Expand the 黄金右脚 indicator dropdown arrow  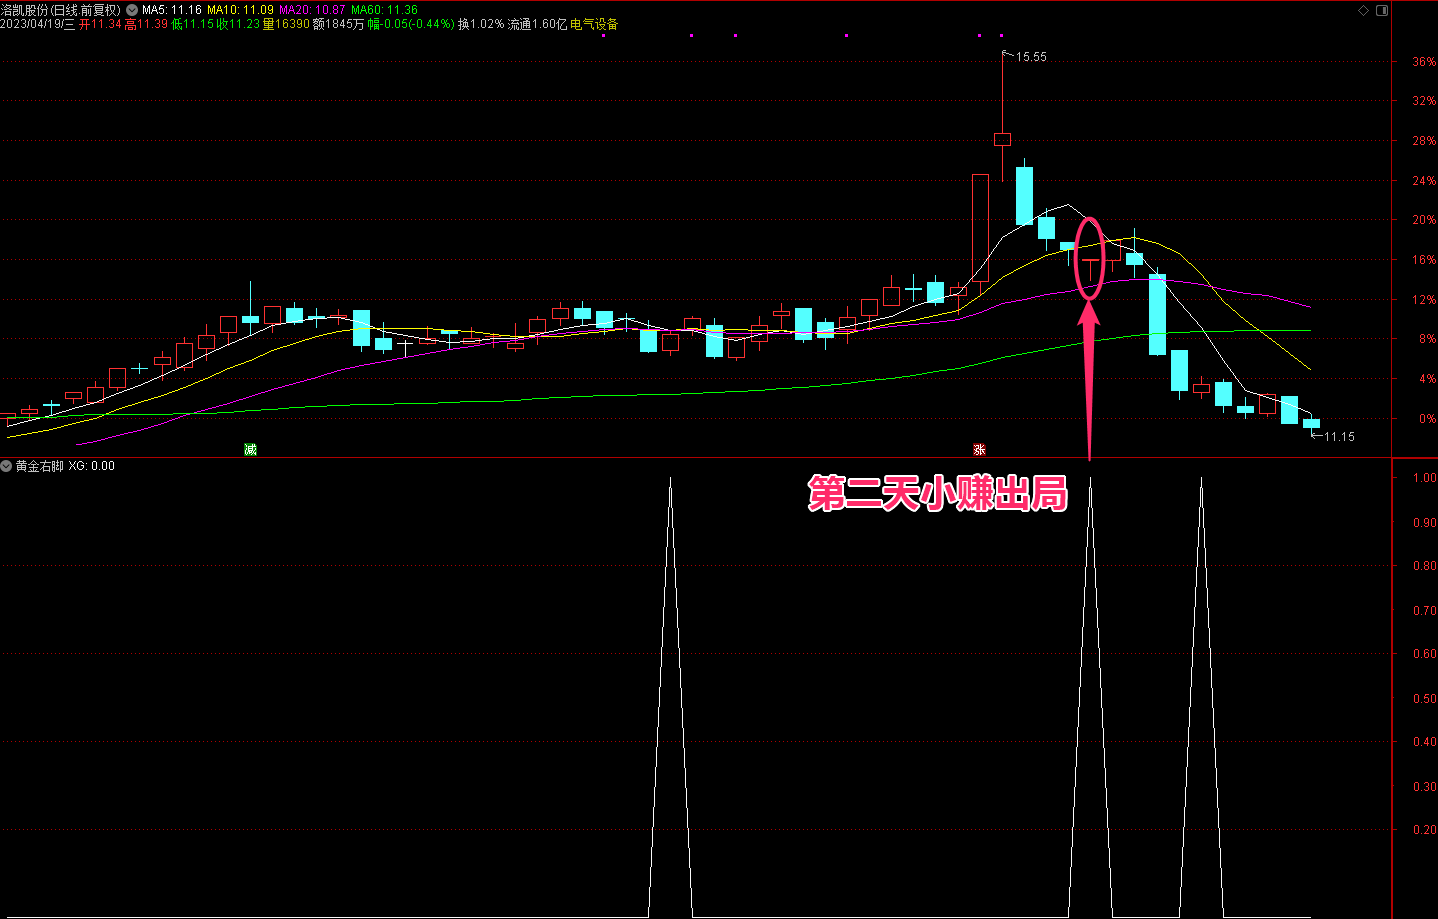point(7,466)
